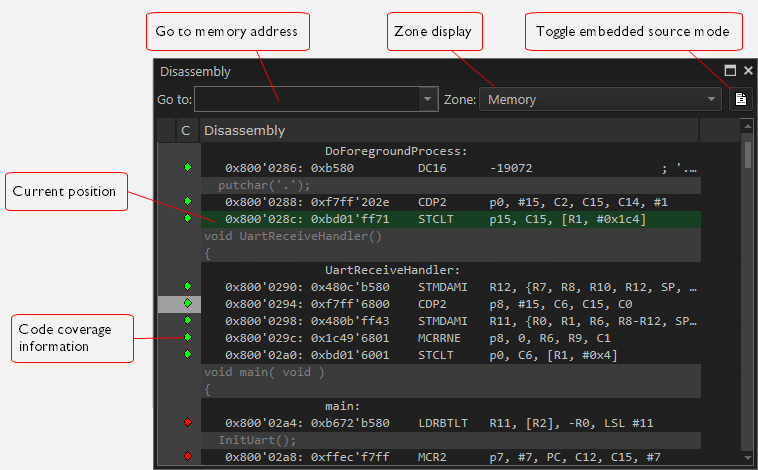Image resolution: width=758 pixels, height=470 pixels.
Task: Click green coverage diamond at 0x800'02a0
Action: coord(188,354)
